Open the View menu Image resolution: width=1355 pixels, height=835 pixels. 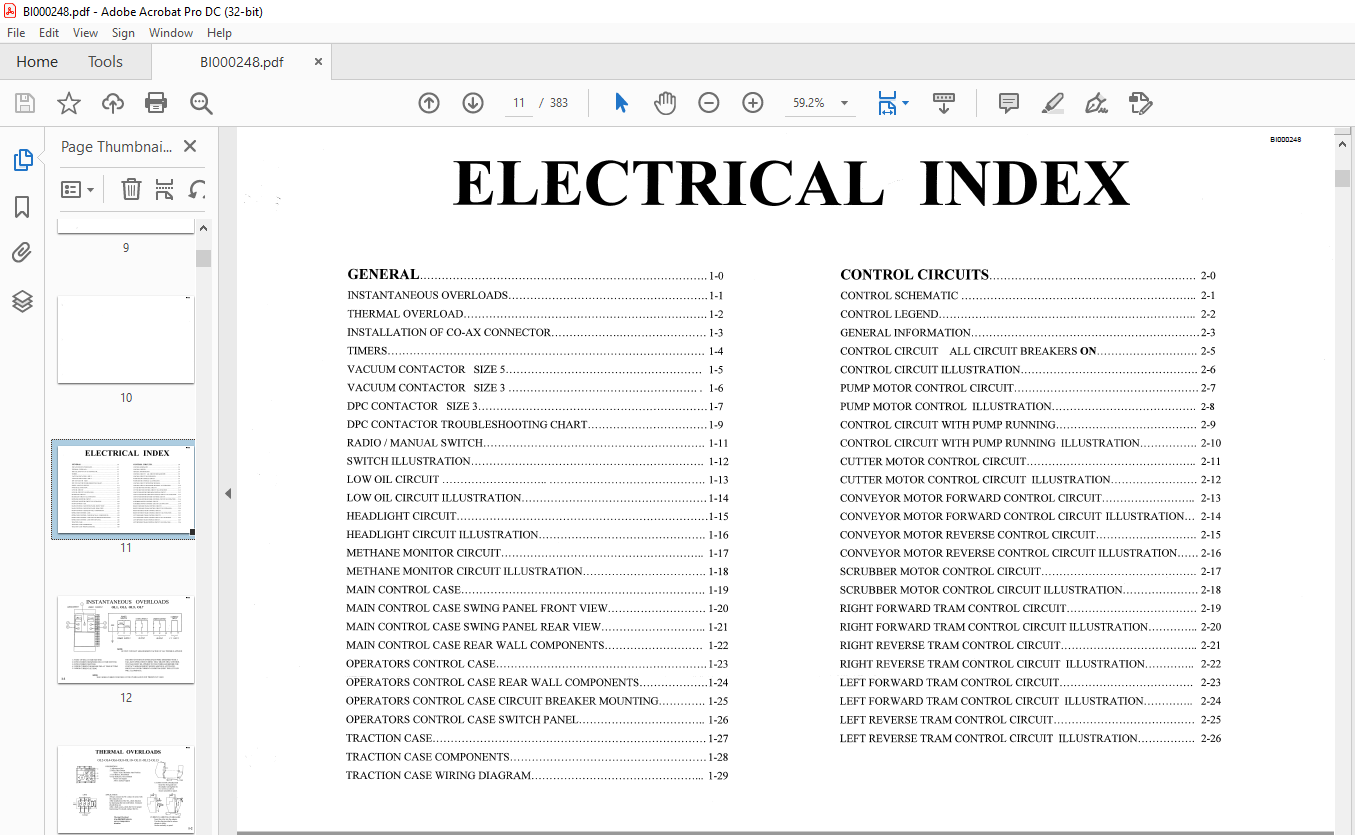[x=85, y=33]
